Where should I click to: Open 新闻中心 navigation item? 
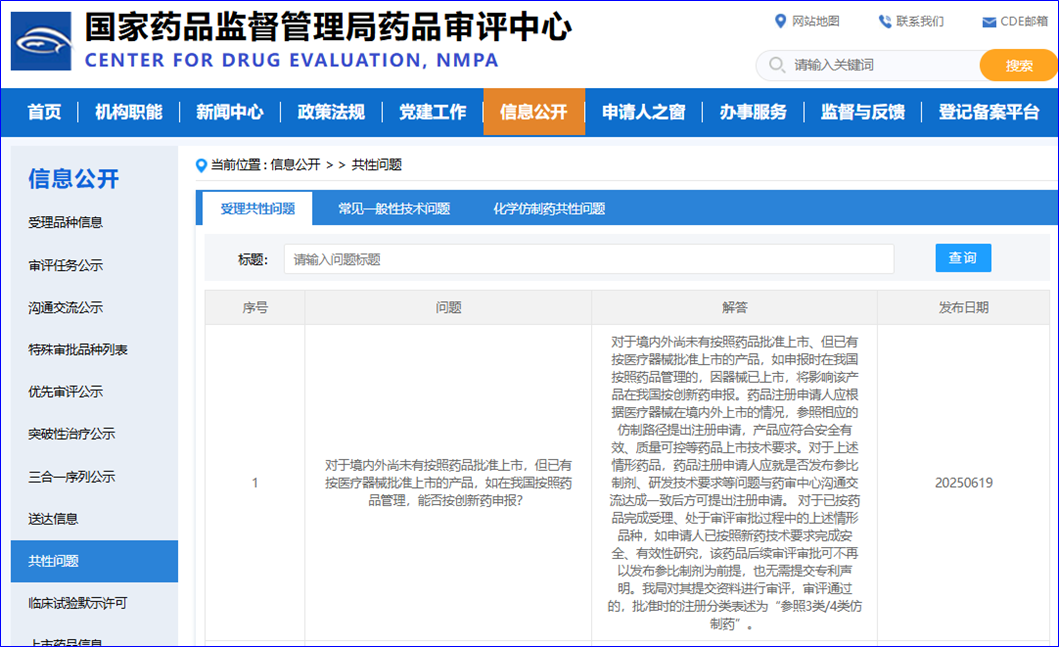coord(230,112)
